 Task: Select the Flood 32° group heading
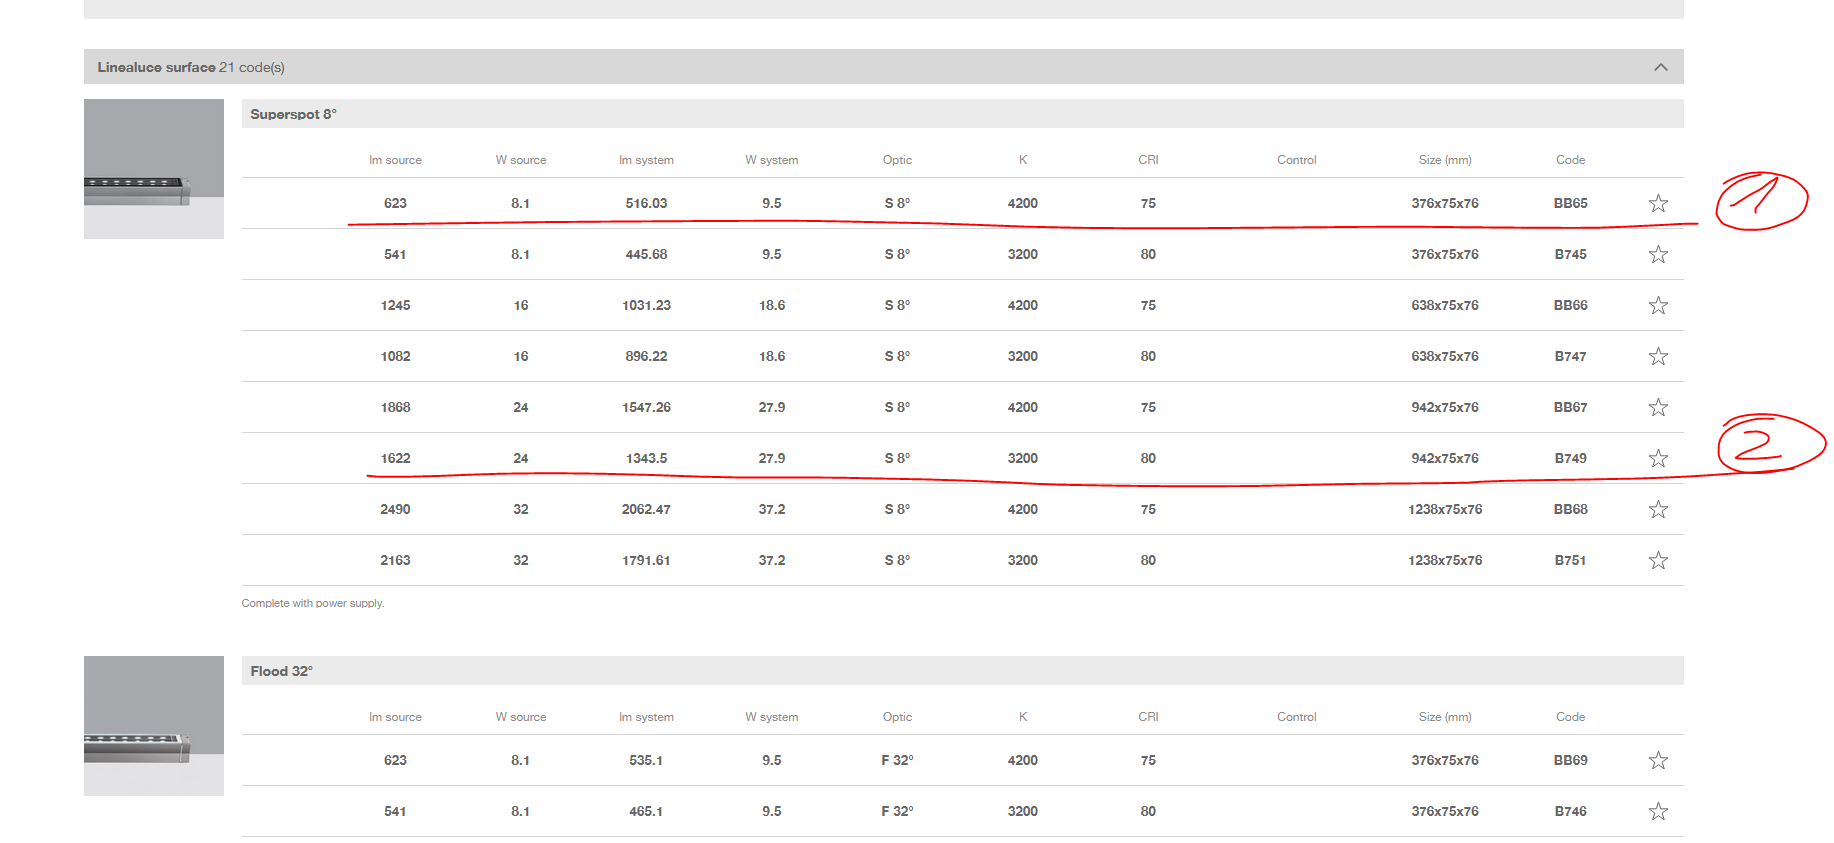[x=281, y=671]
